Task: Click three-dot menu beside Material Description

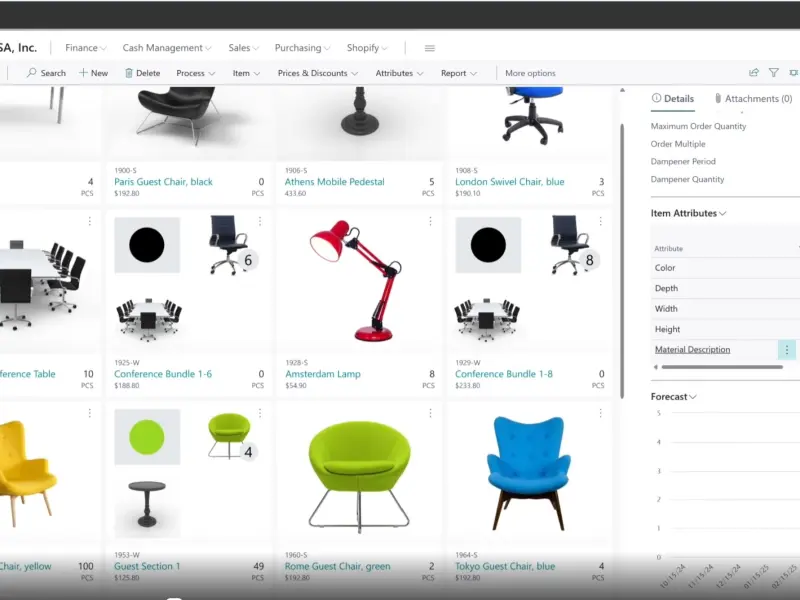Action: [787, 350]
